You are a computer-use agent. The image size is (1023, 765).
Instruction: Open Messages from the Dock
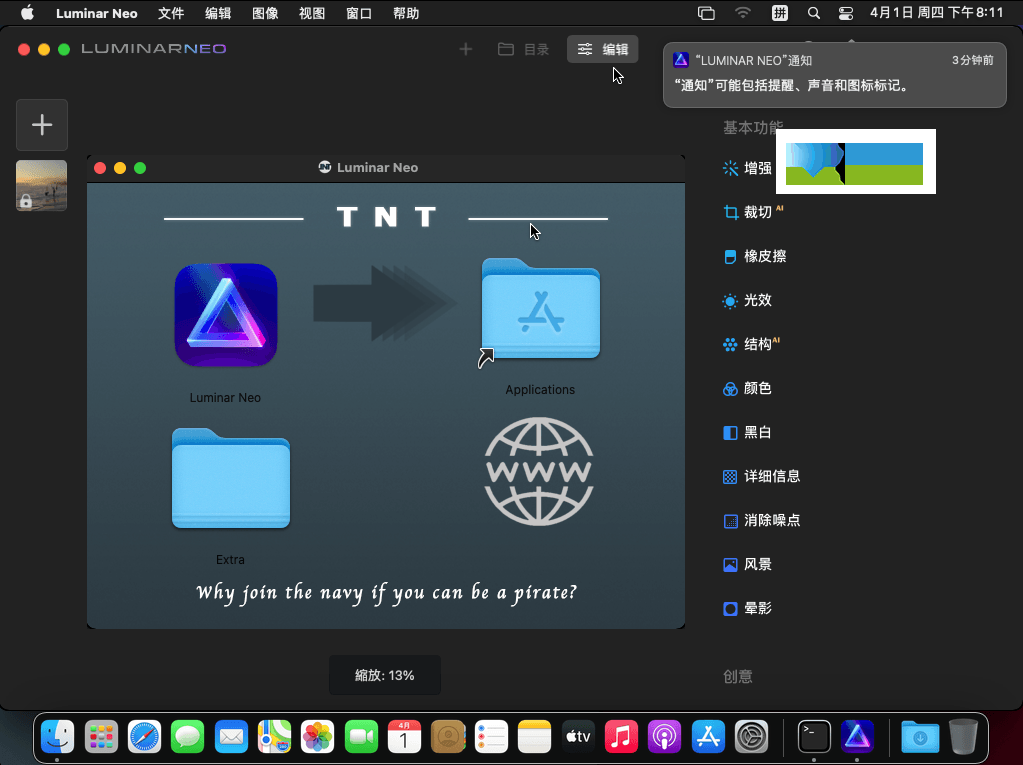[x=188, y=737]
